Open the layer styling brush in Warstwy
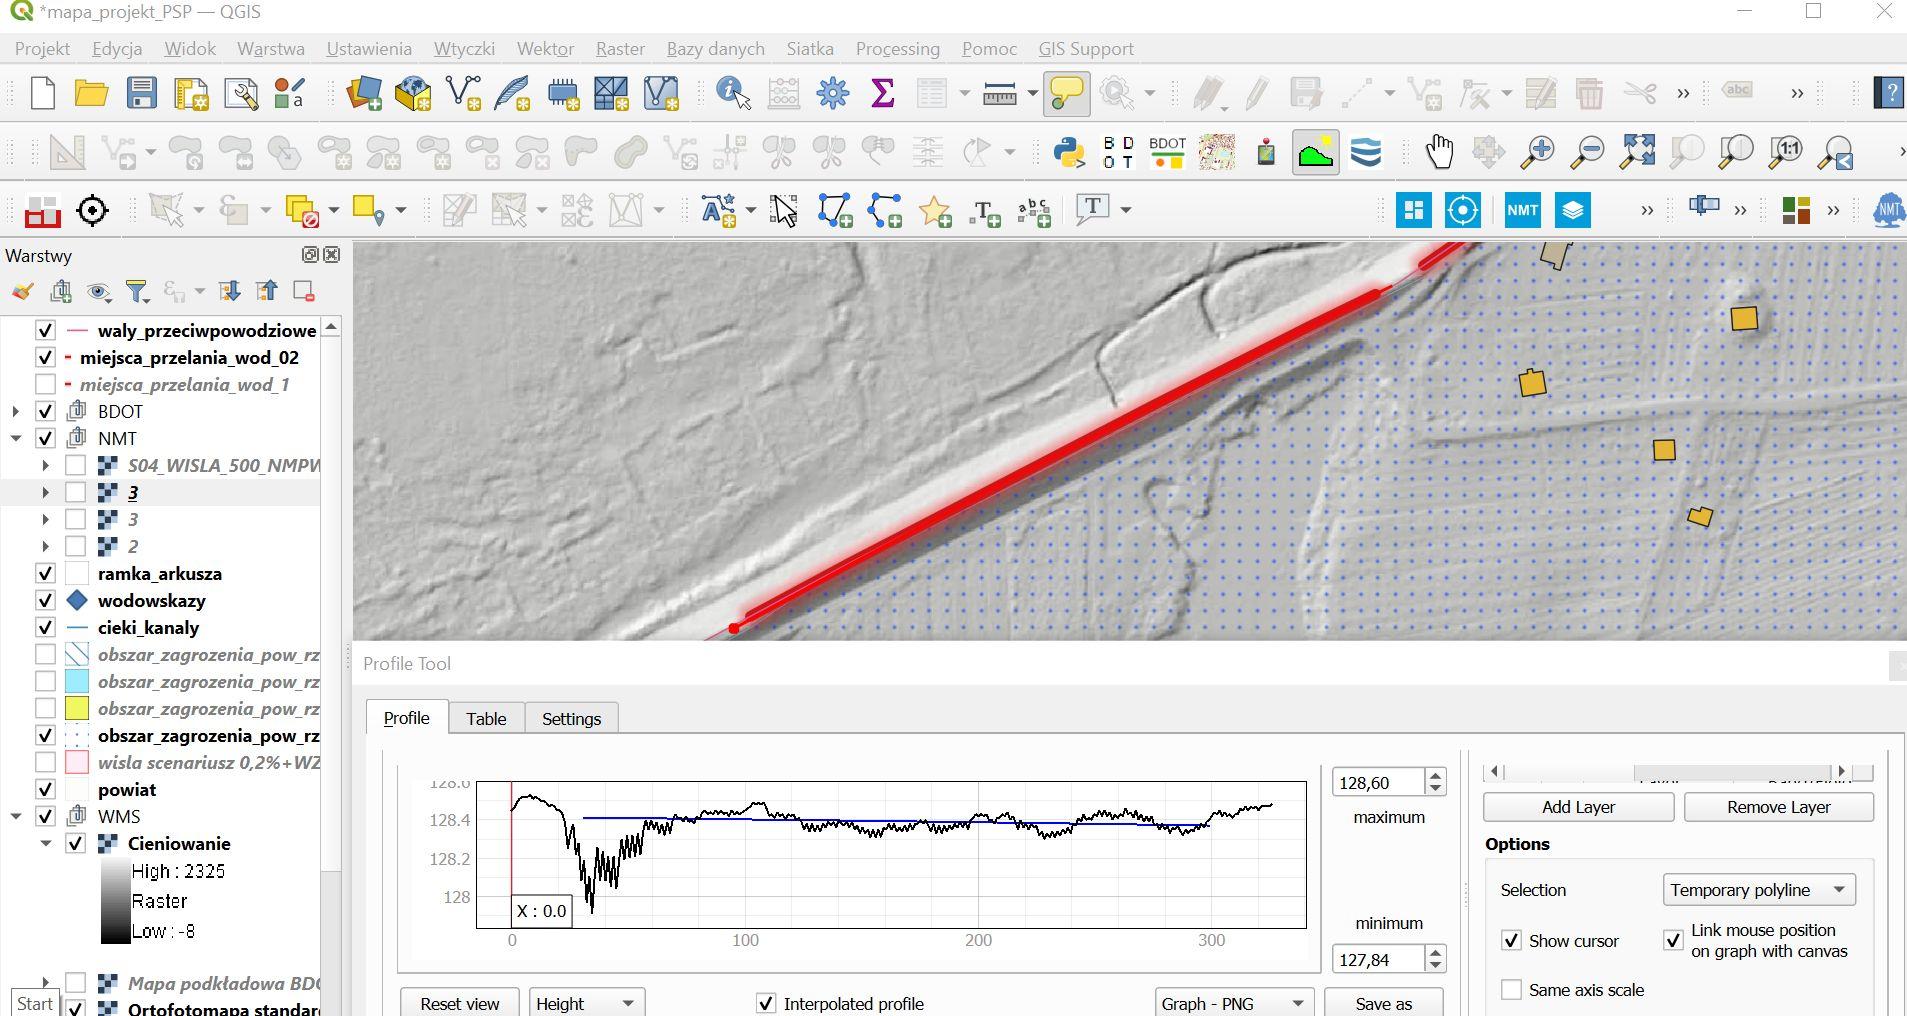1907x1016 pixels. click(21, 291)
